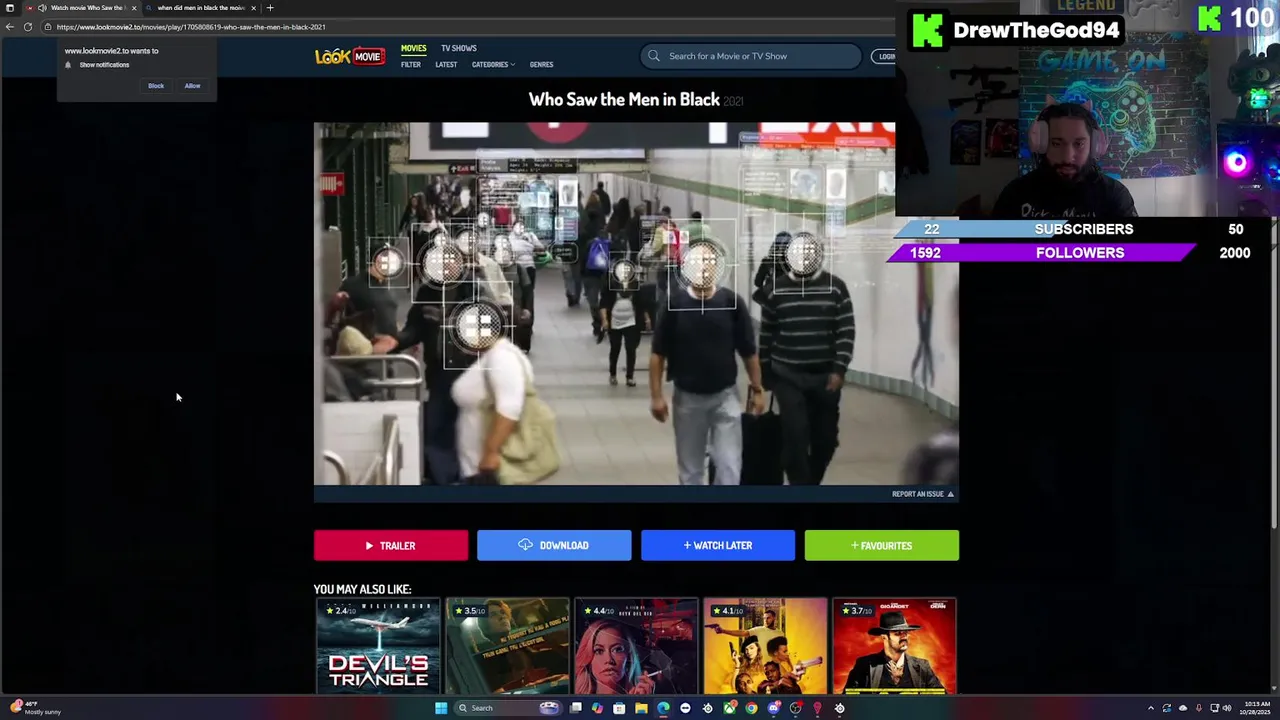1280x720 pixels.
Task: Open Copilot icon in taskbar
Action: point(597,708)
